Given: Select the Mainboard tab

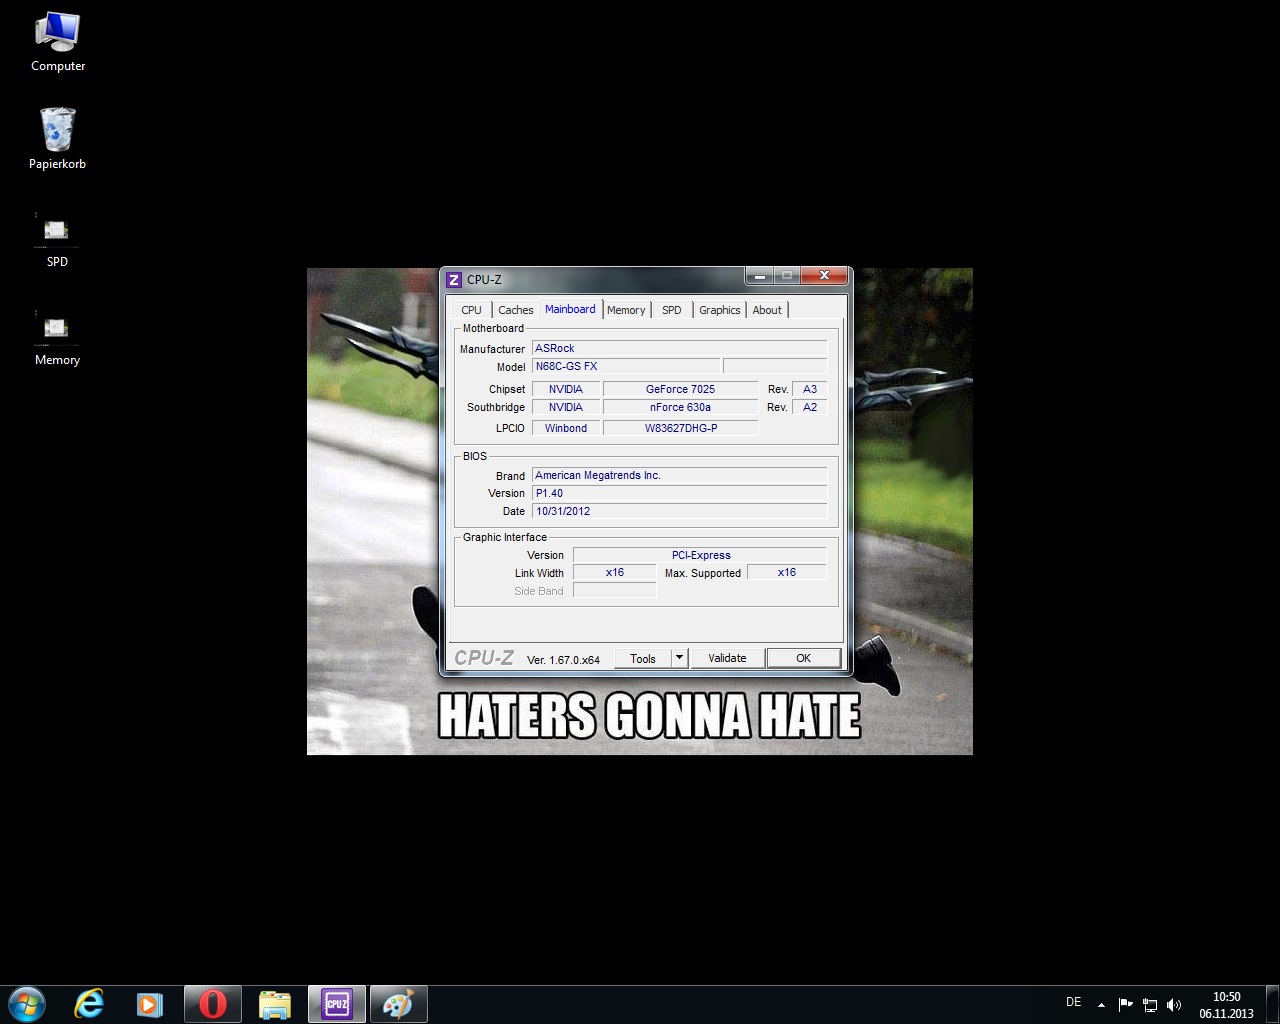Looking at the screenshot, I should (x=570, y=309).
